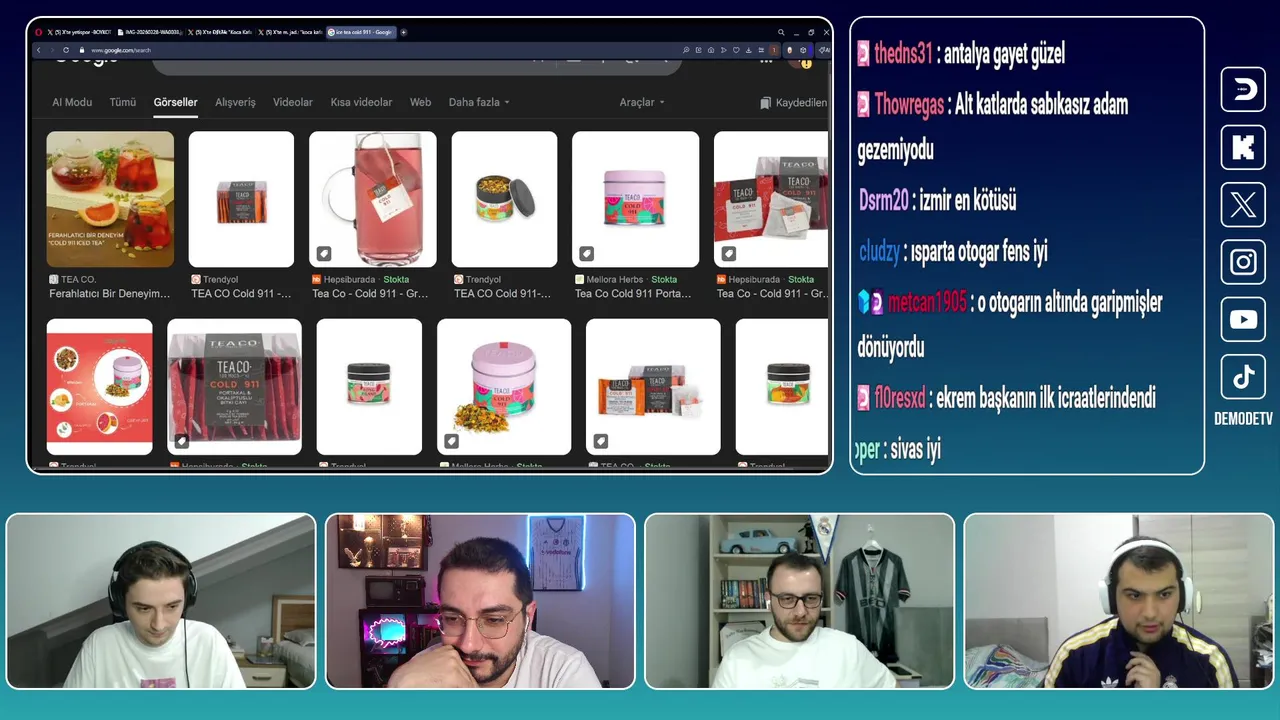
Task: Switch to Tümü results tab
Action: tap(123, 102)
